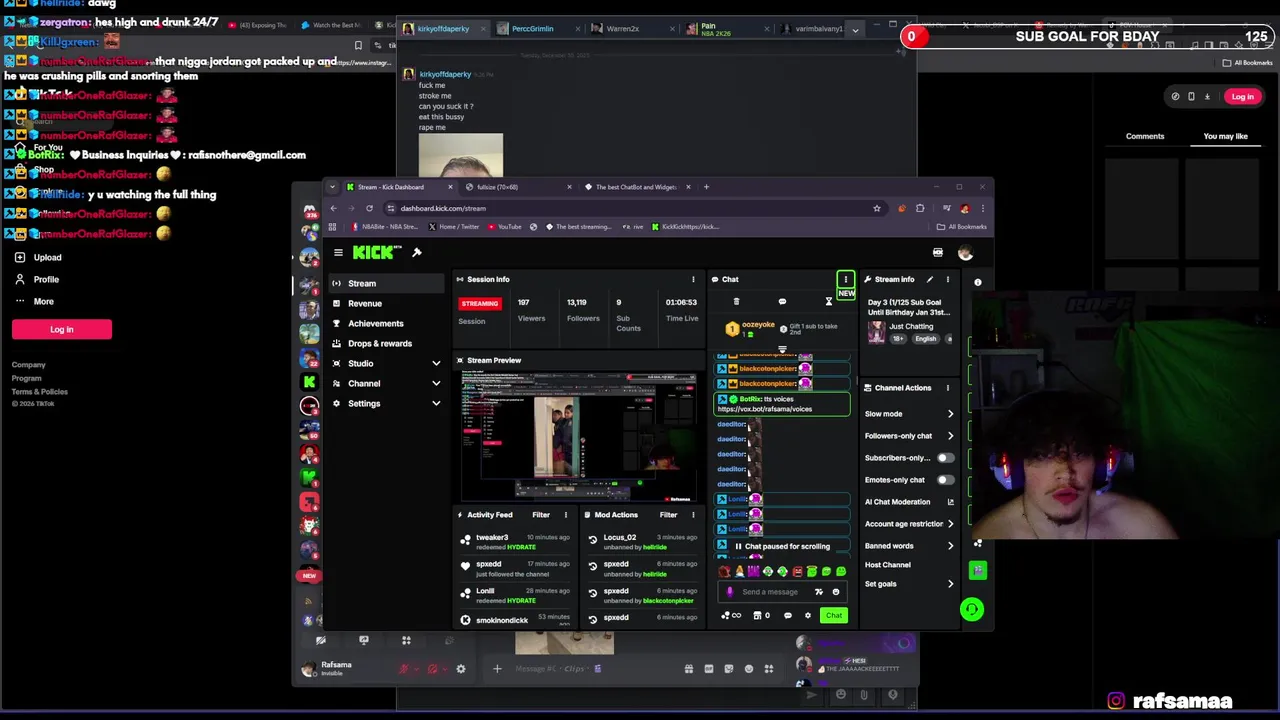The height and width of the screenshot is (720, 1280).
Task: Click Filter in Mod Actions
Action: (x=668, y=515)
